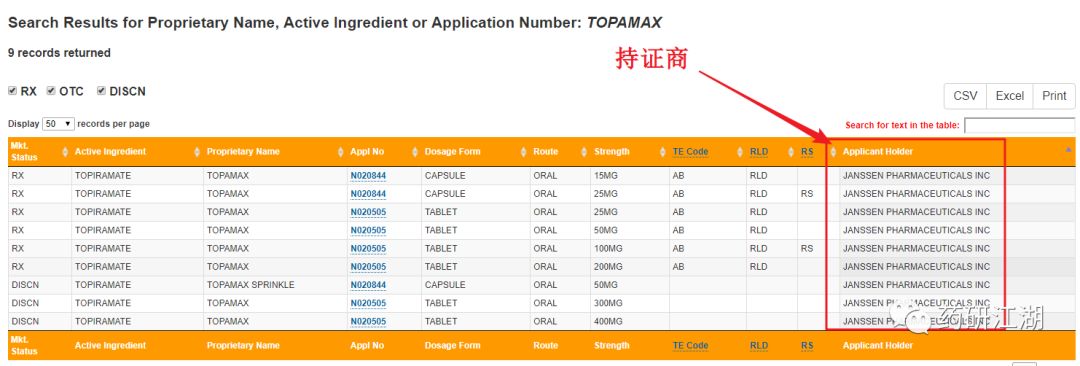Sort by TE Code column header
1080x366 pixels.
pos(707,152)
